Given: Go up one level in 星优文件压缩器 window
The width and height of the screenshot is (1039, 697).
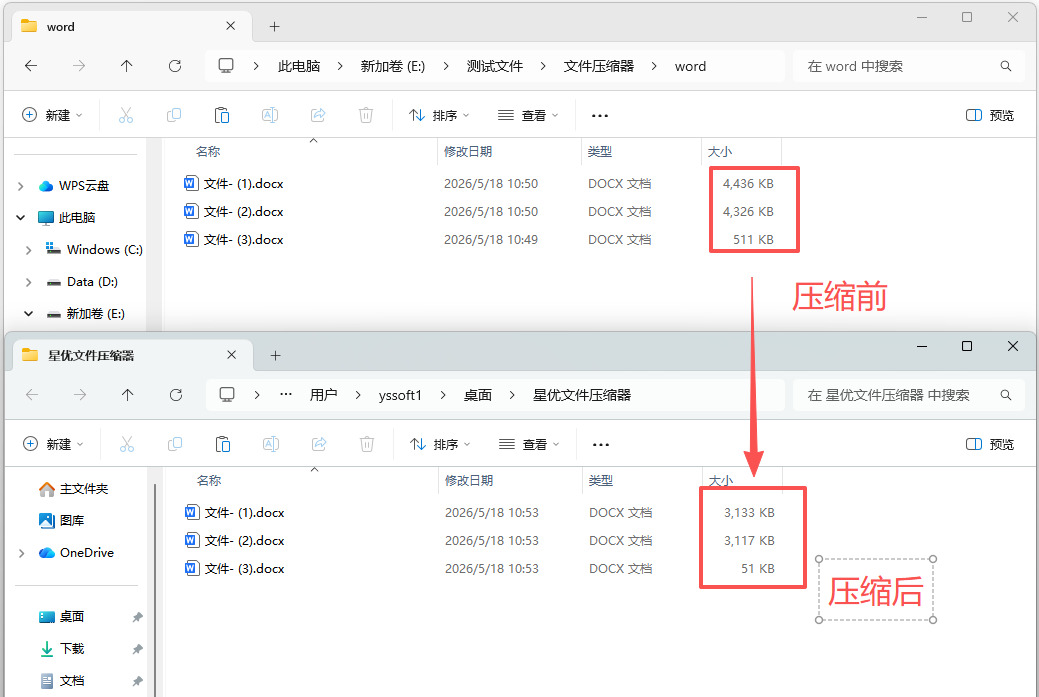Looking at the screenshot, I should click(x=128, y=395).
